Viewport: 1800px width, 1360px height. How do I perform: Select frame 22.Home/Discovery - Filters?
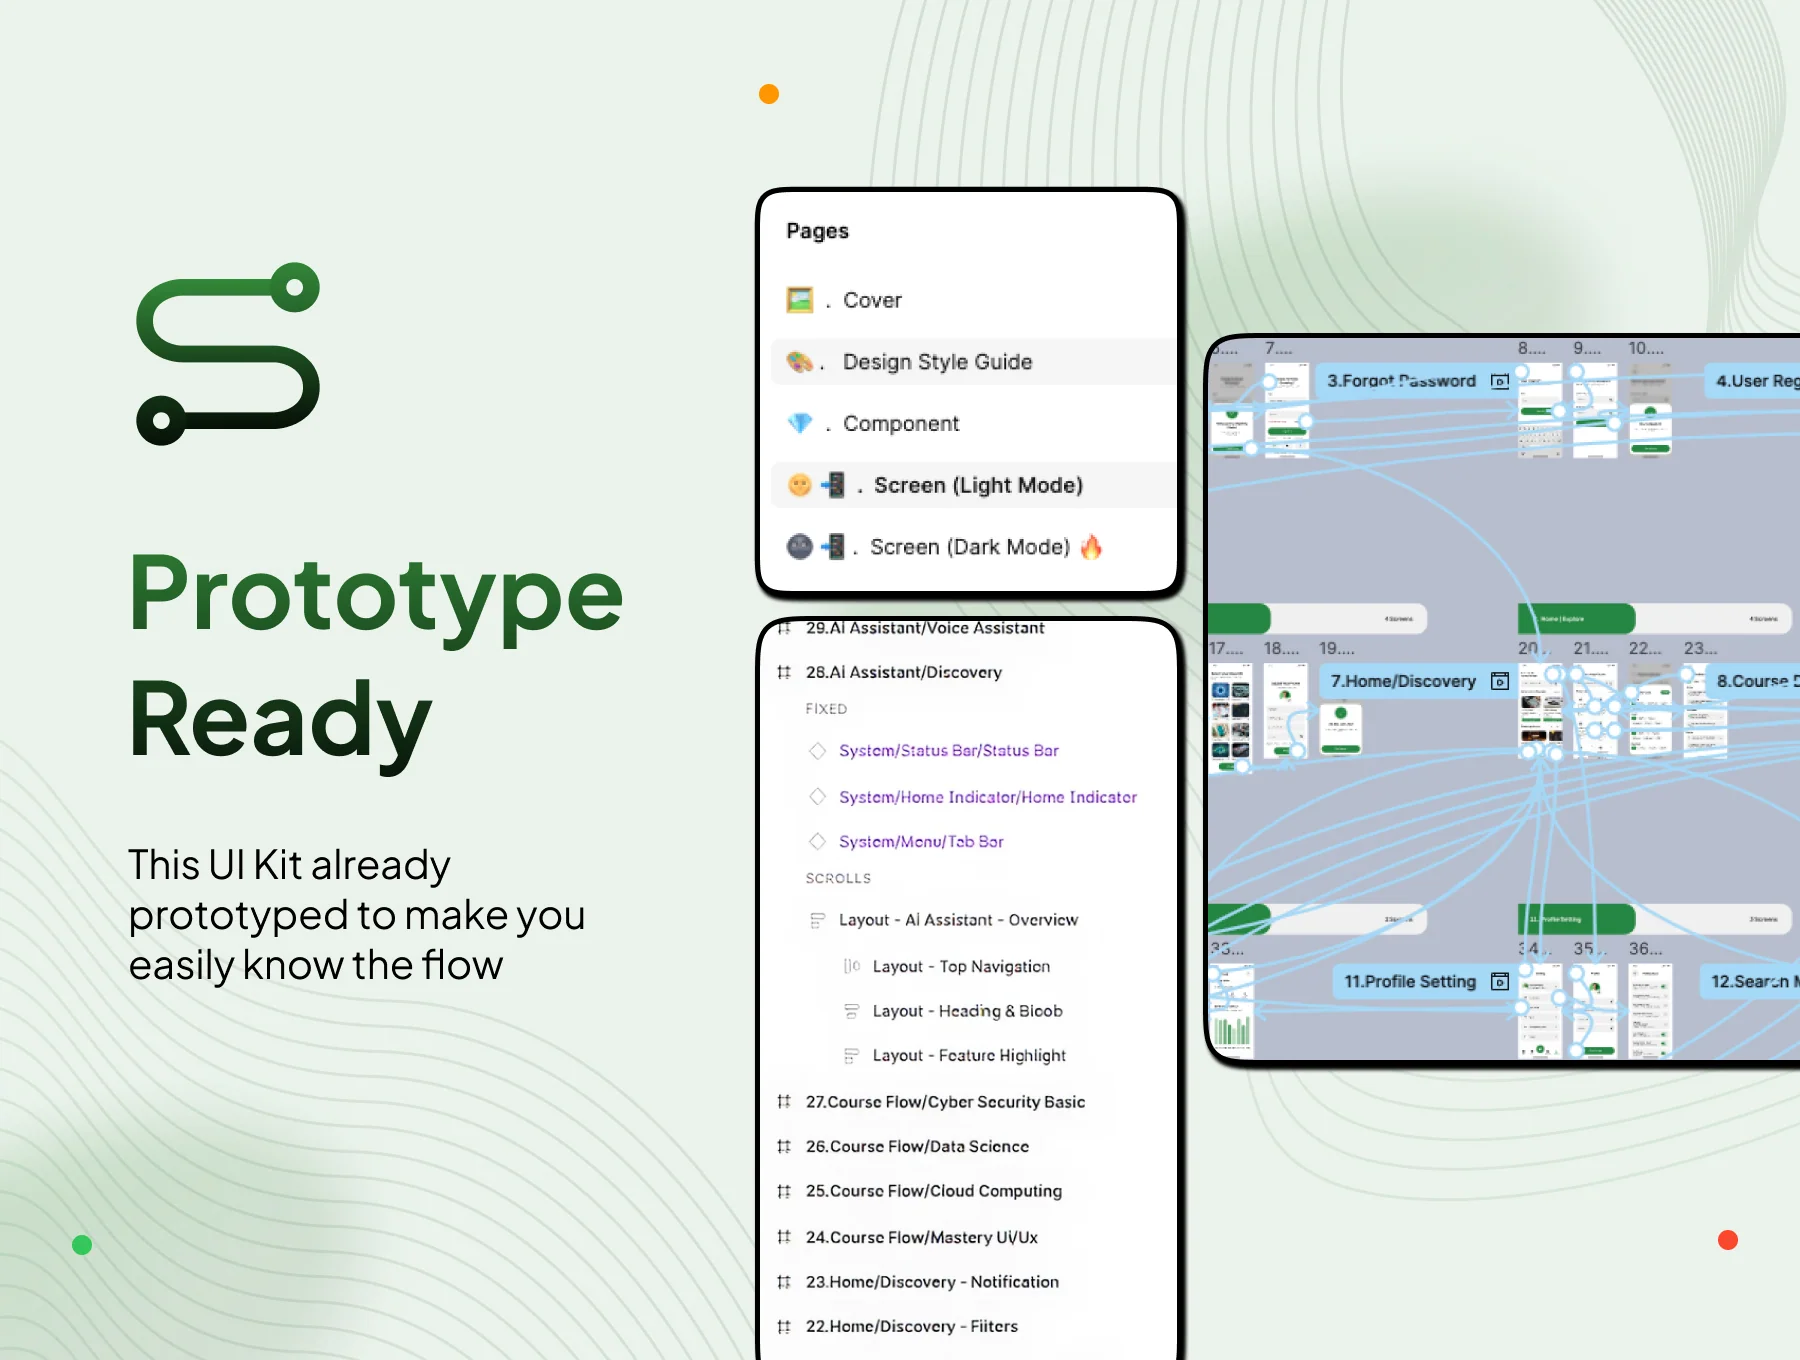[x=912, y=1327]
